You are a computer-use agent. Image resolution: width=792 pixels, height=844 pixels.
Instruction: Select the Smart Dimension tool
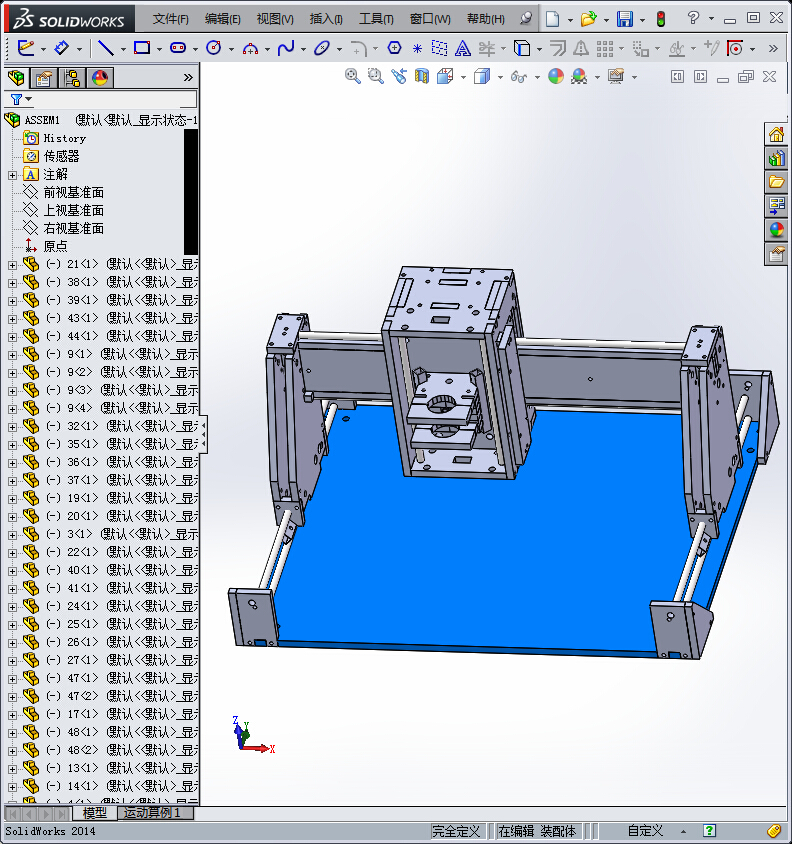(x=62, y=48)
